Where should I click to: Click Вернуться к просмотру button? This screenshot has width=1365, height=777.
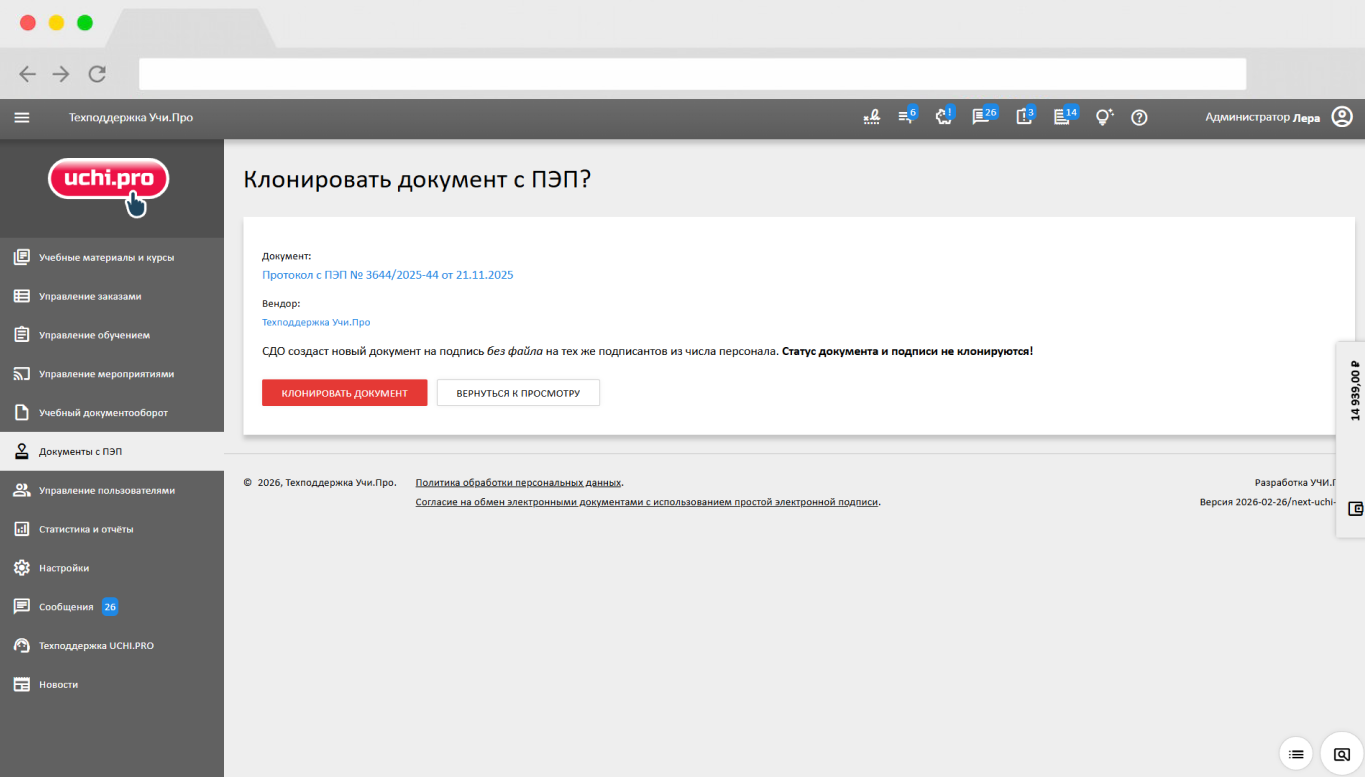(x=518, y=393)
